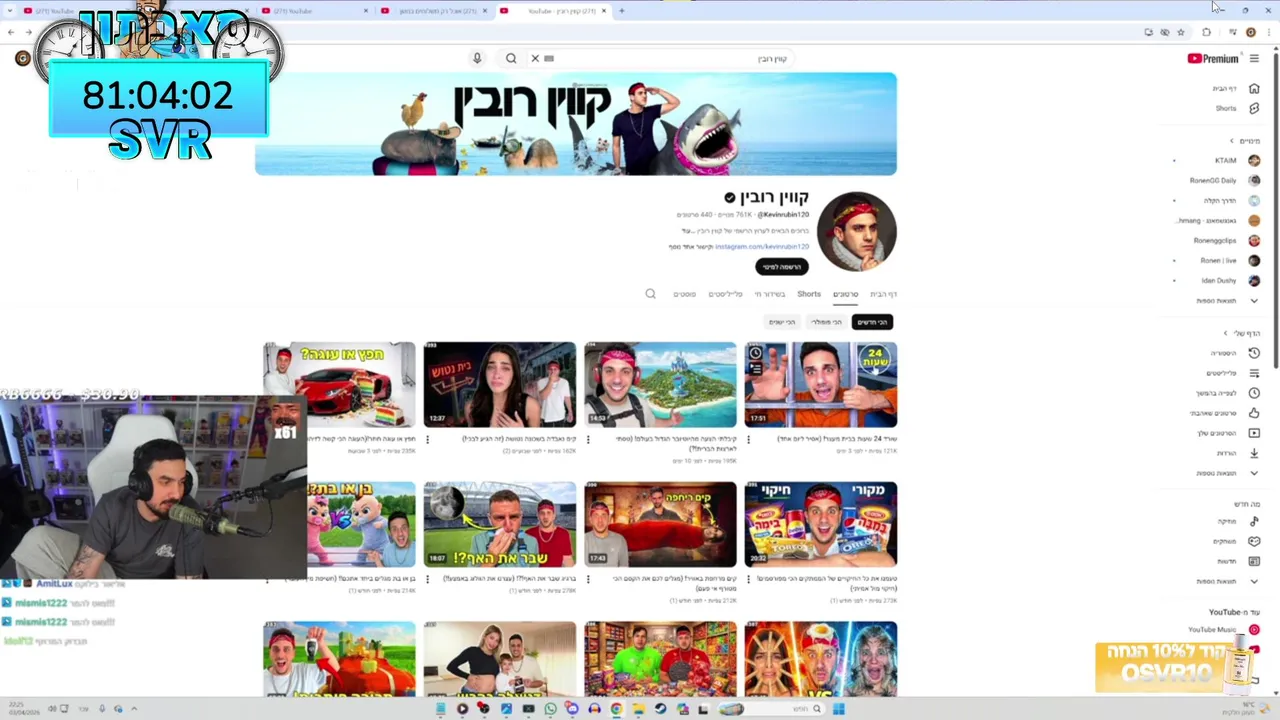Clear the search box with the X
1280x720 pixels.
(535, 58)
